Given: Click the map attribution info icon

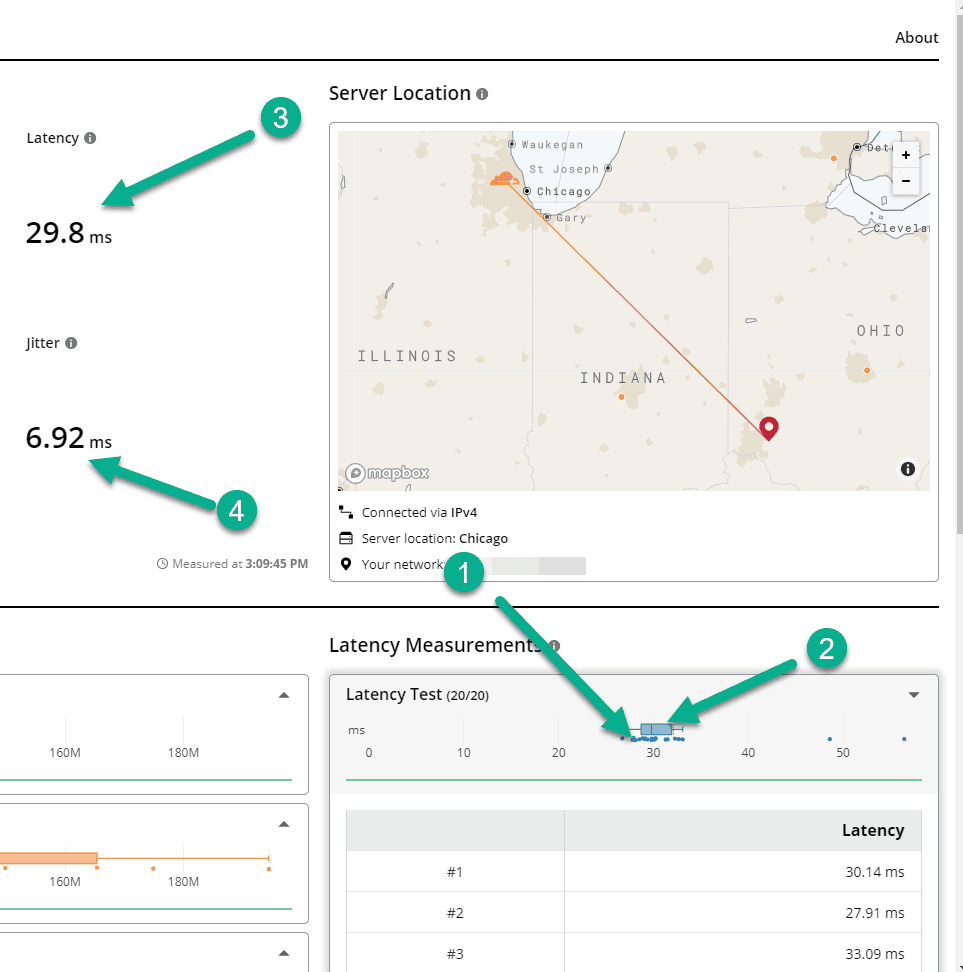Looking at the screenshot, I should (907, 468).
